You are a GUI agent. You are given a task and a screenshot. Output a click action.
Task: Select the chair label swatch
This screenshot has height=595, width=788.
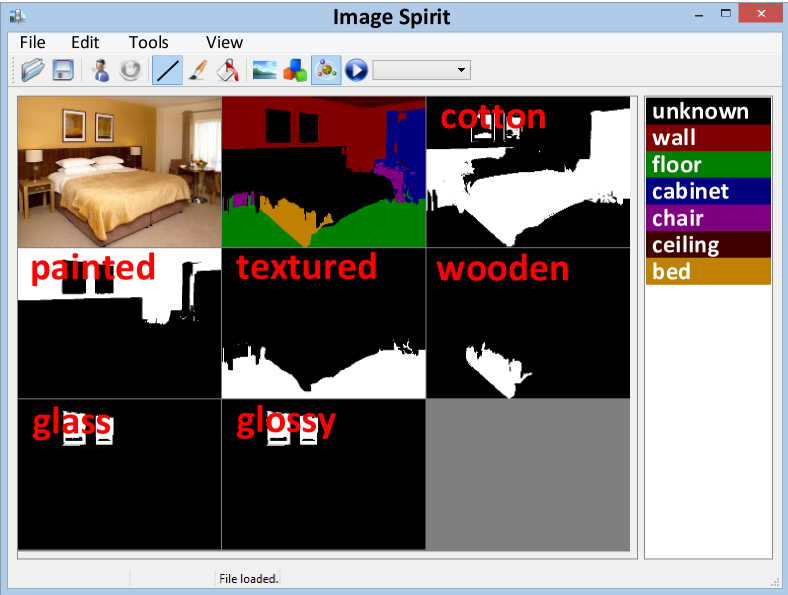(x=708, y=218)
